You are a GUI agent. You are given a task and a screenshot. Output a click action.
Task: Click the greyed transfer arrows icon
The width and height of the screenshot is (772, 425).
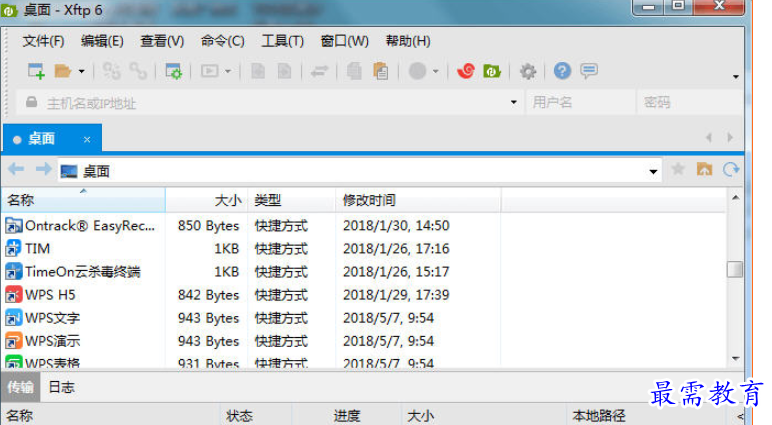[x=319, y=72]
